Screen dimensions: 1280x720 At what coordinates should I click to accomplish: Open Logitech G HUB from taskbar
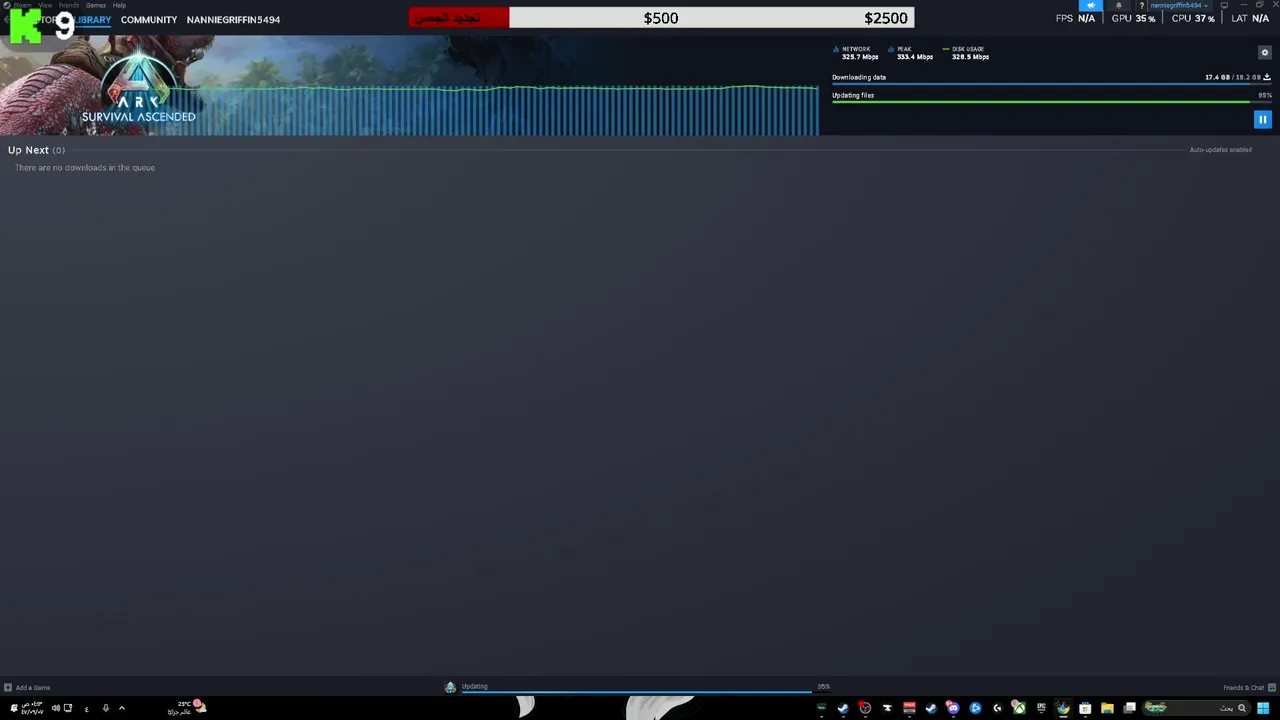tap(996, 708)
